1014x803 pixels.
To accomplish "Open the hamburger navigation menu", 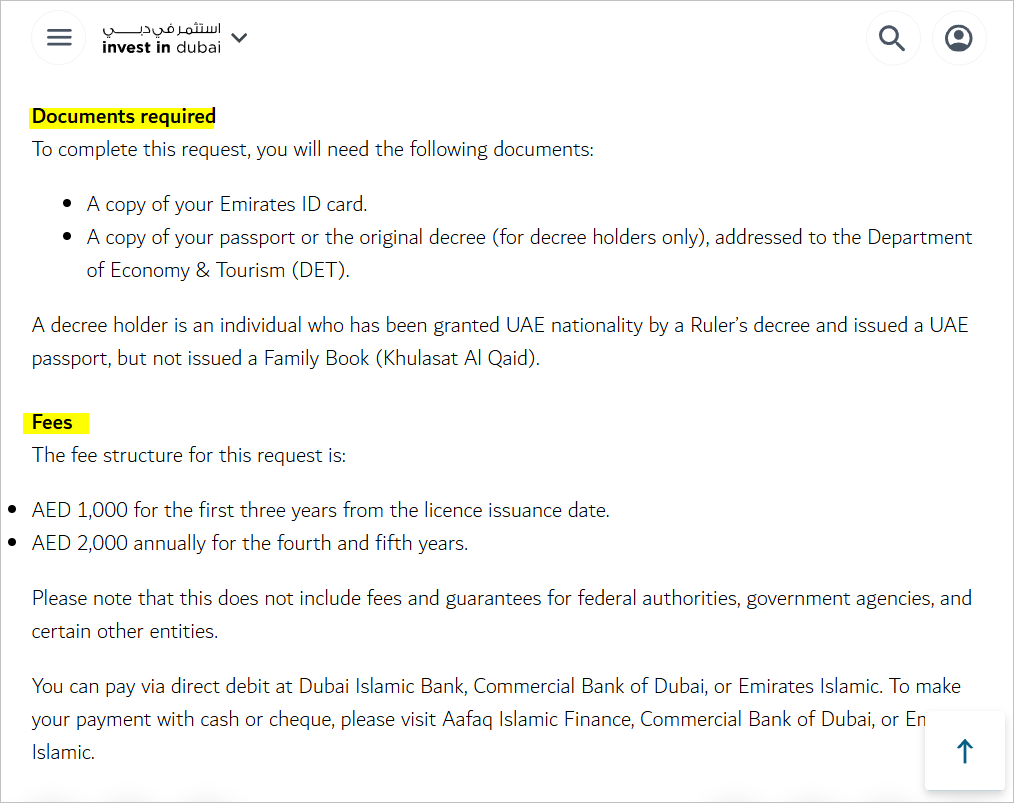I will 59,37.
